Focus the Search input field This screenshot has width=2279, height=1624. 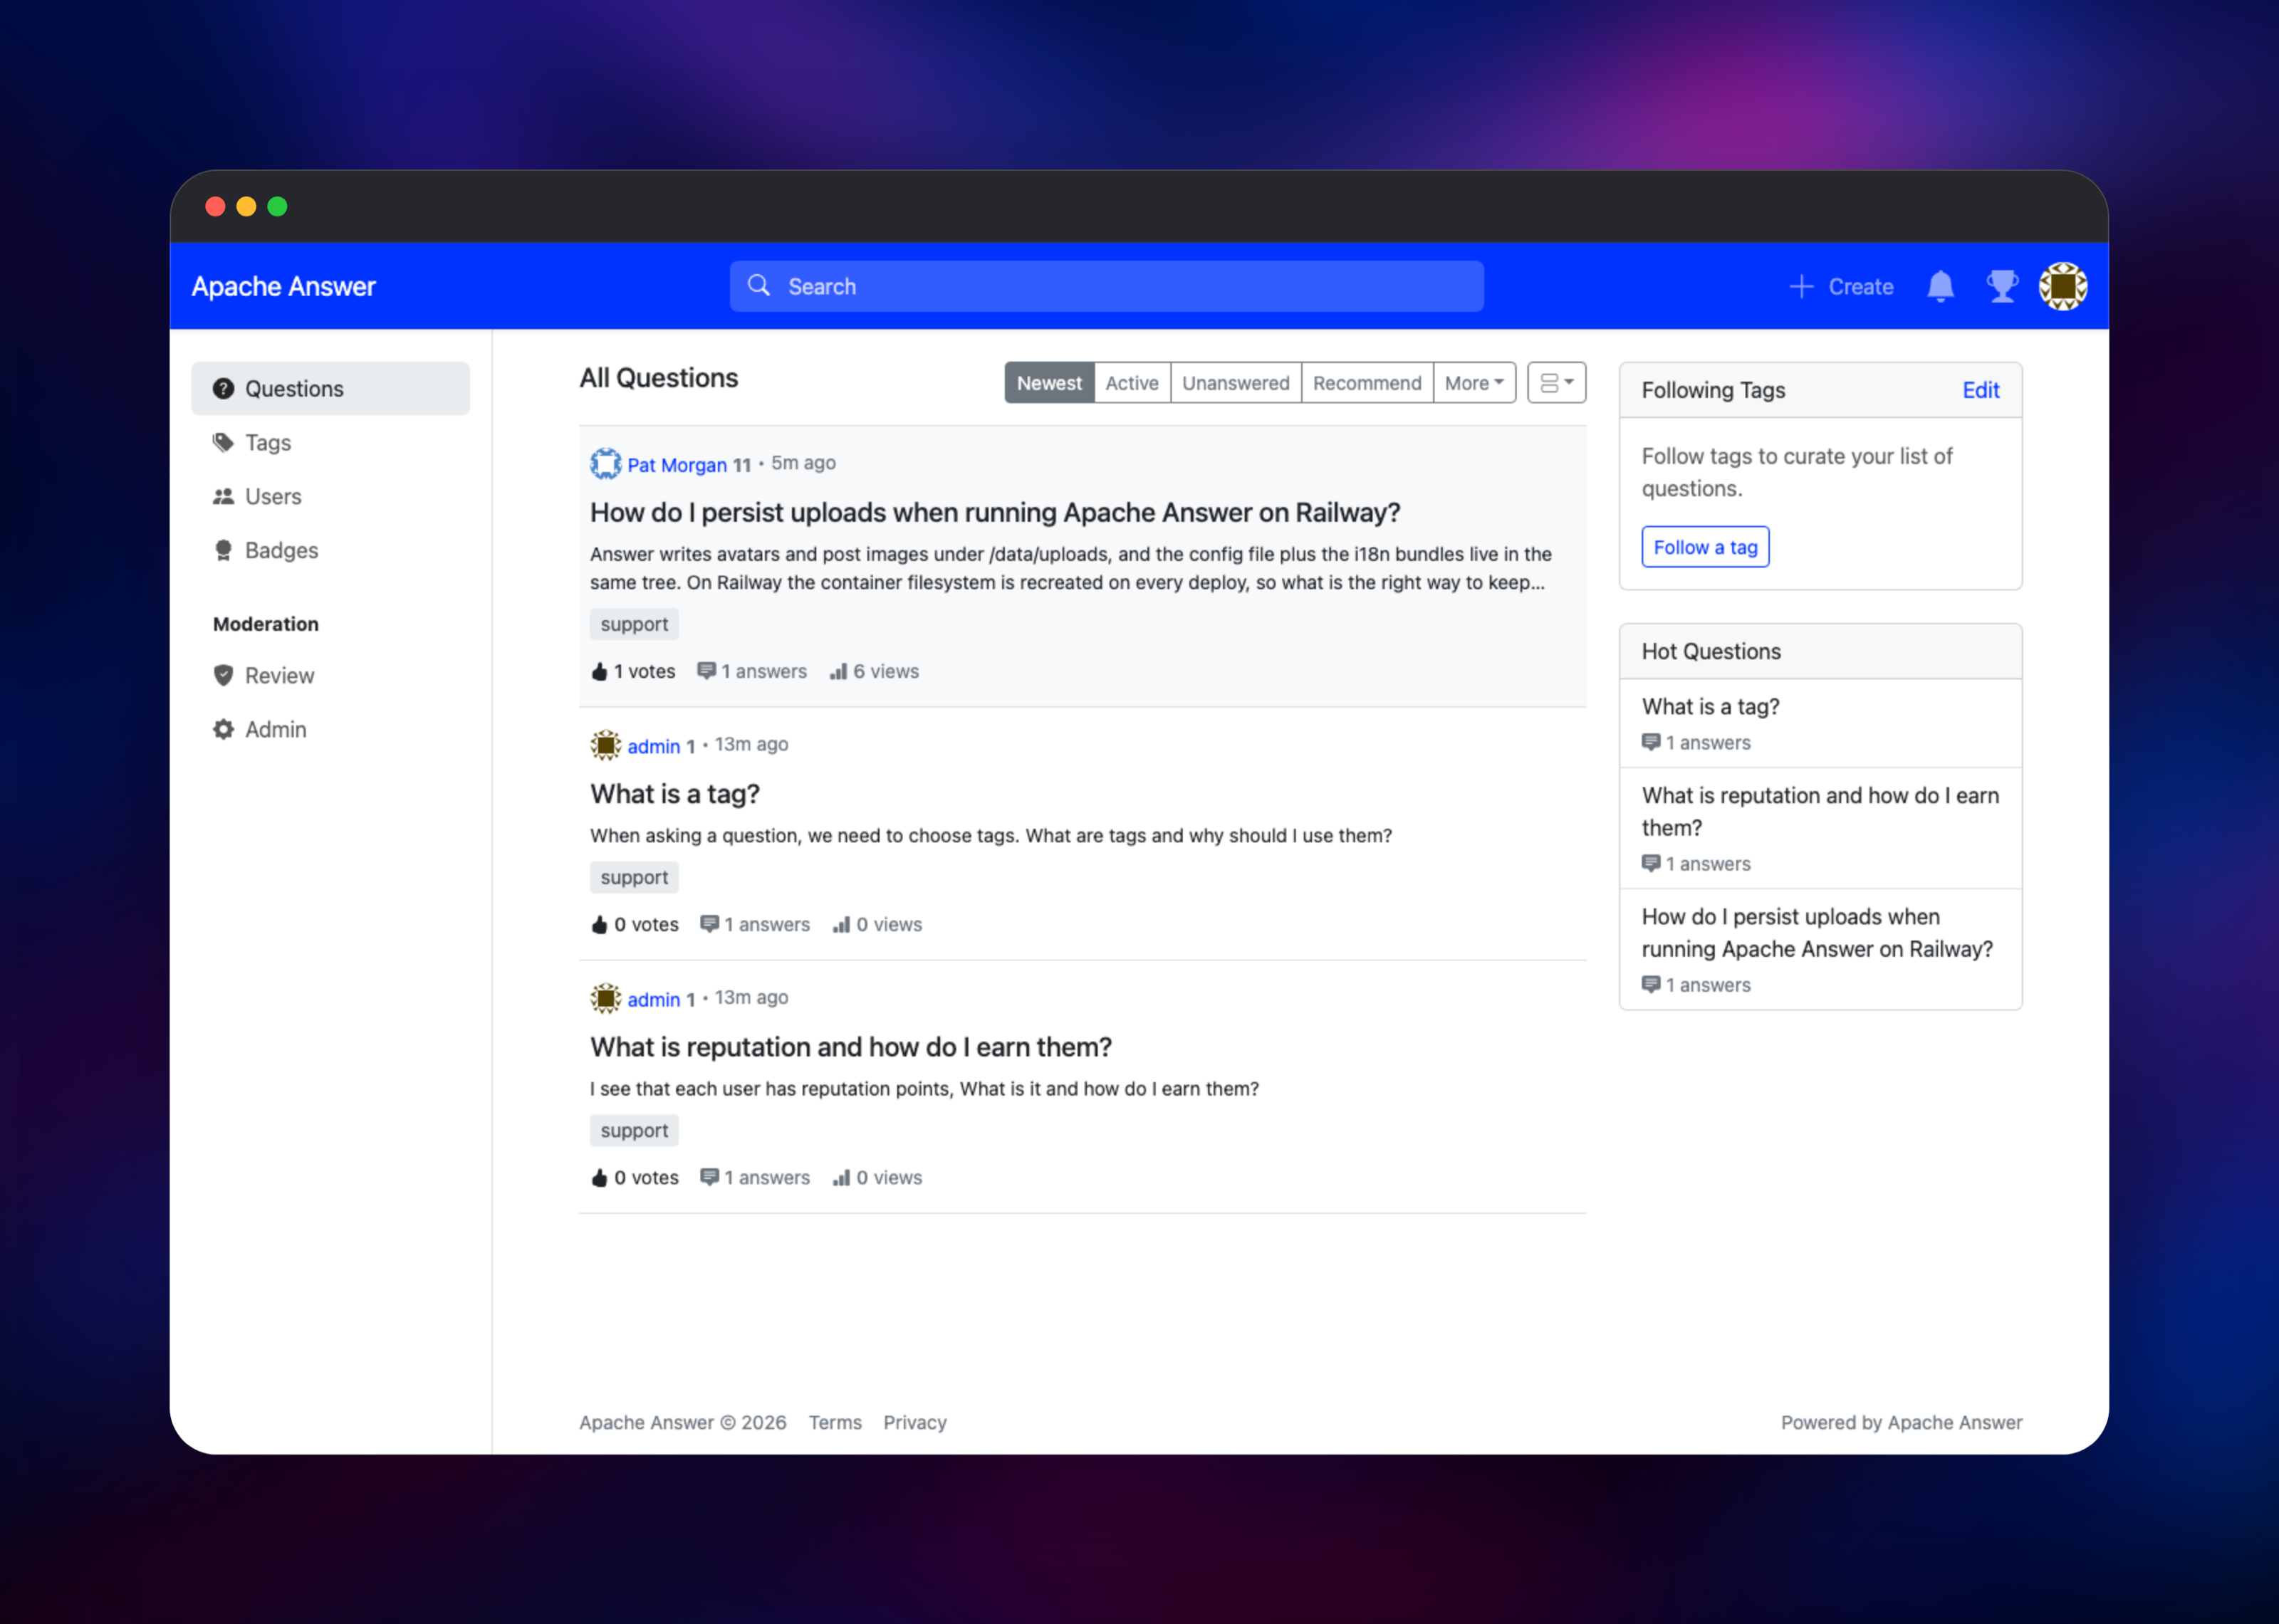pyautogui.click(x=1106, y=286)
